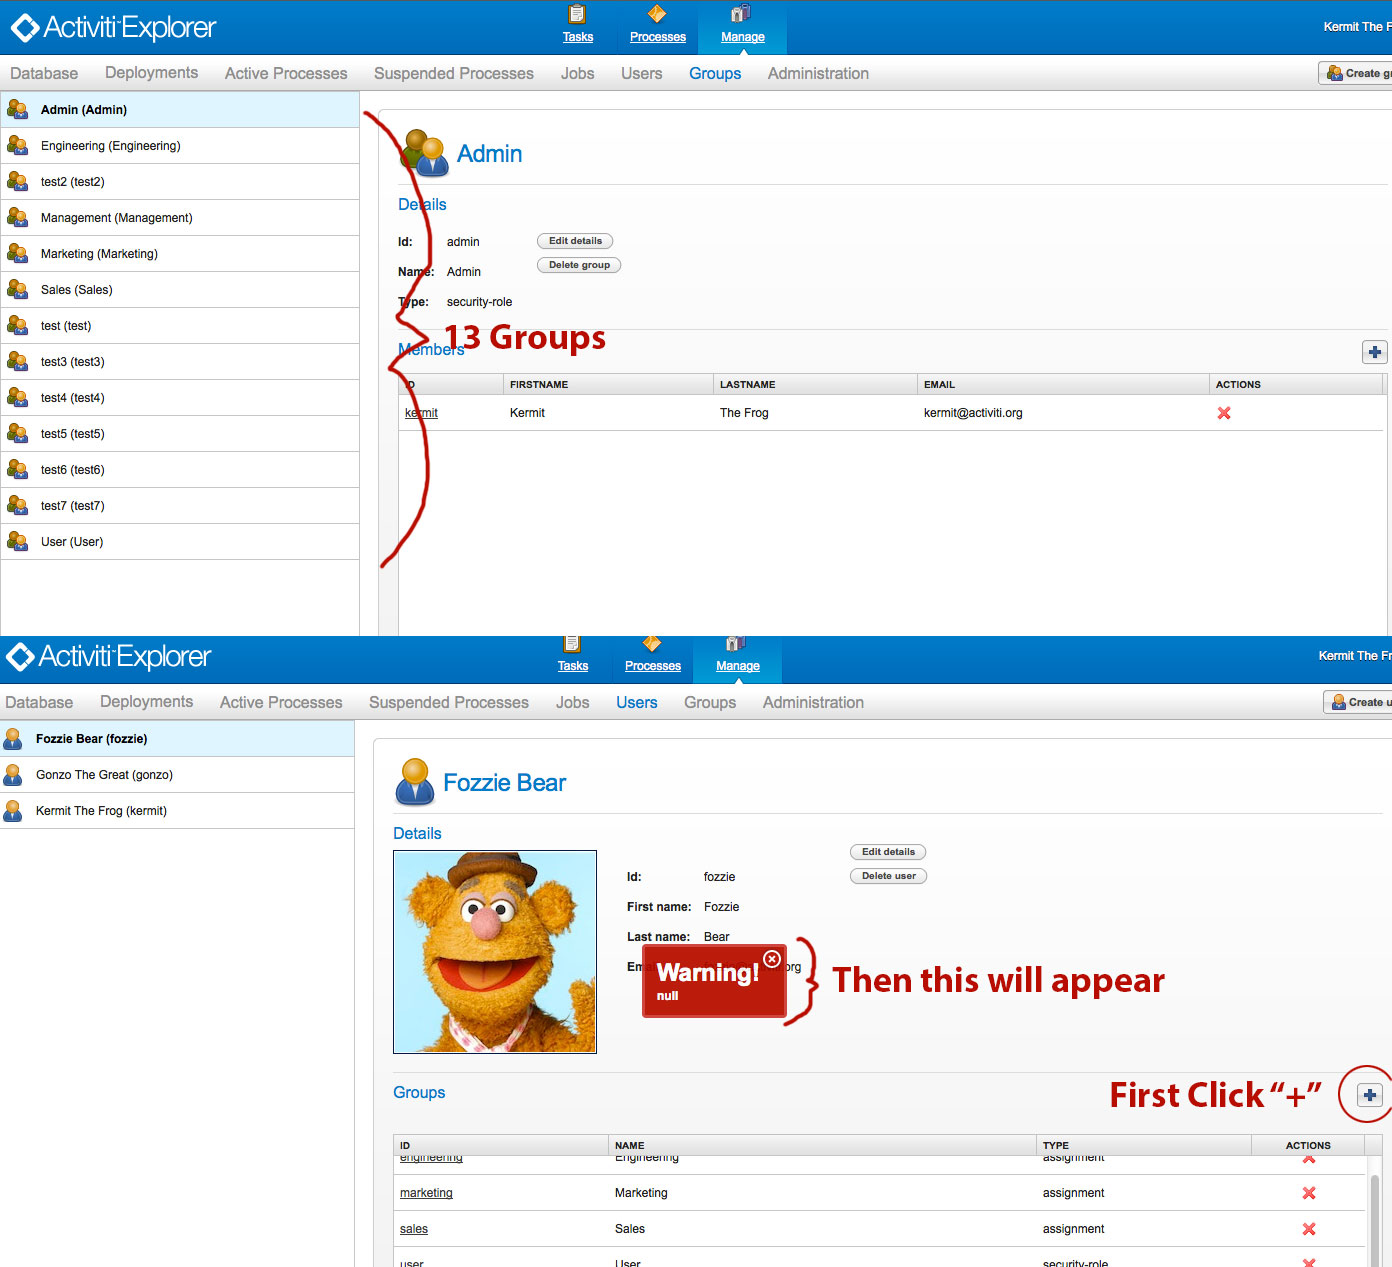Click the Create group button

pyautogui.click(x=1356, y=73)
